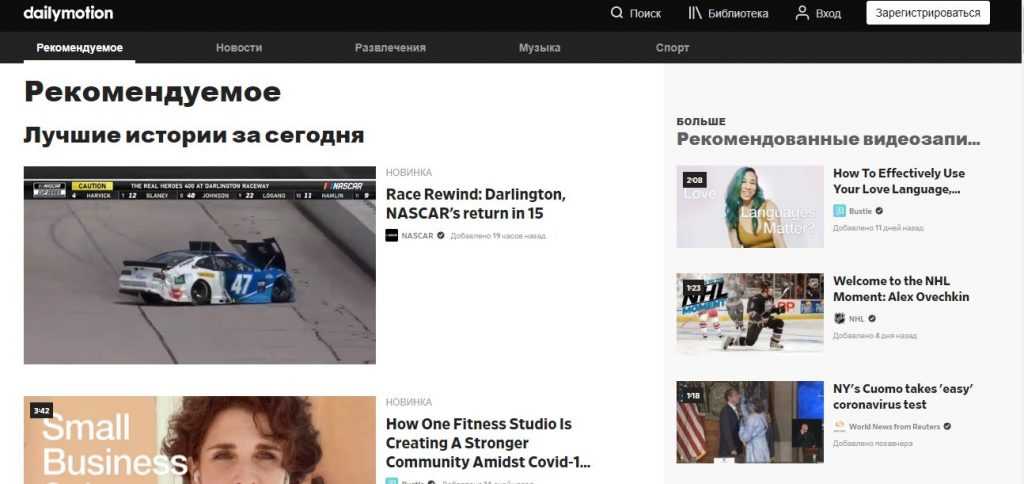Viewport: 1024px width, 484px height.
Task: Click the Bustle channel avatar in sidebar
Action: [x=840, y=211]
